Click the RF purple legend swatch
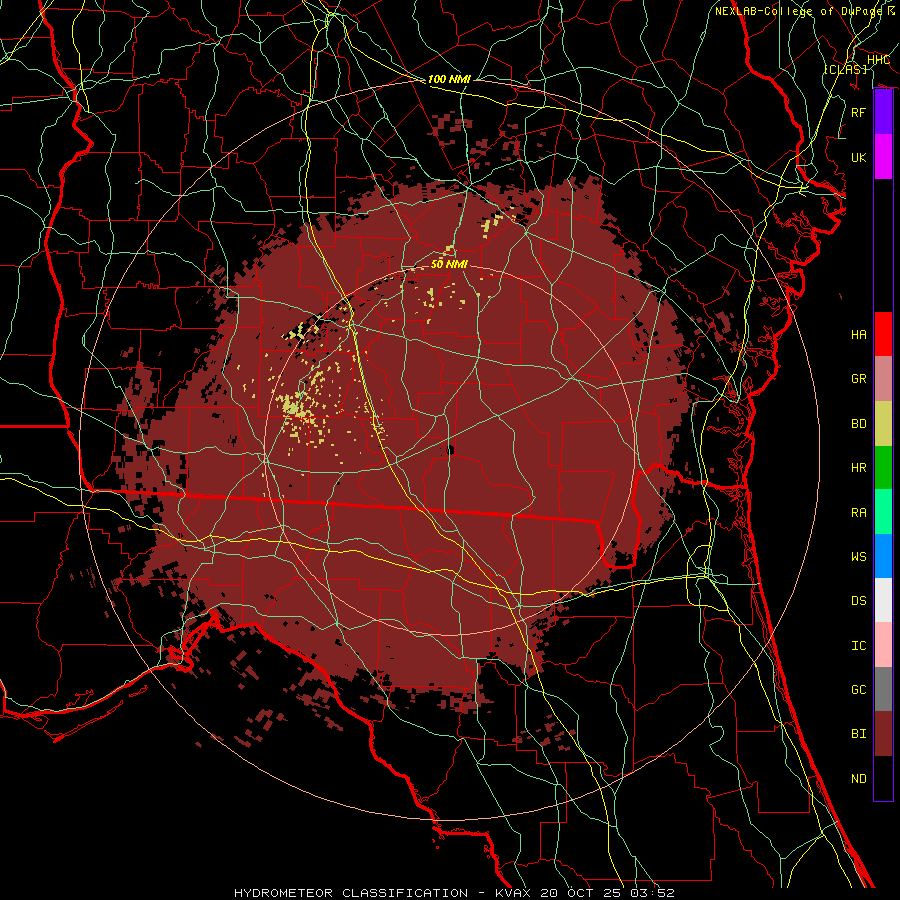Image resolution: width=900 pixels, height=900 pixels. coord(883,112)
